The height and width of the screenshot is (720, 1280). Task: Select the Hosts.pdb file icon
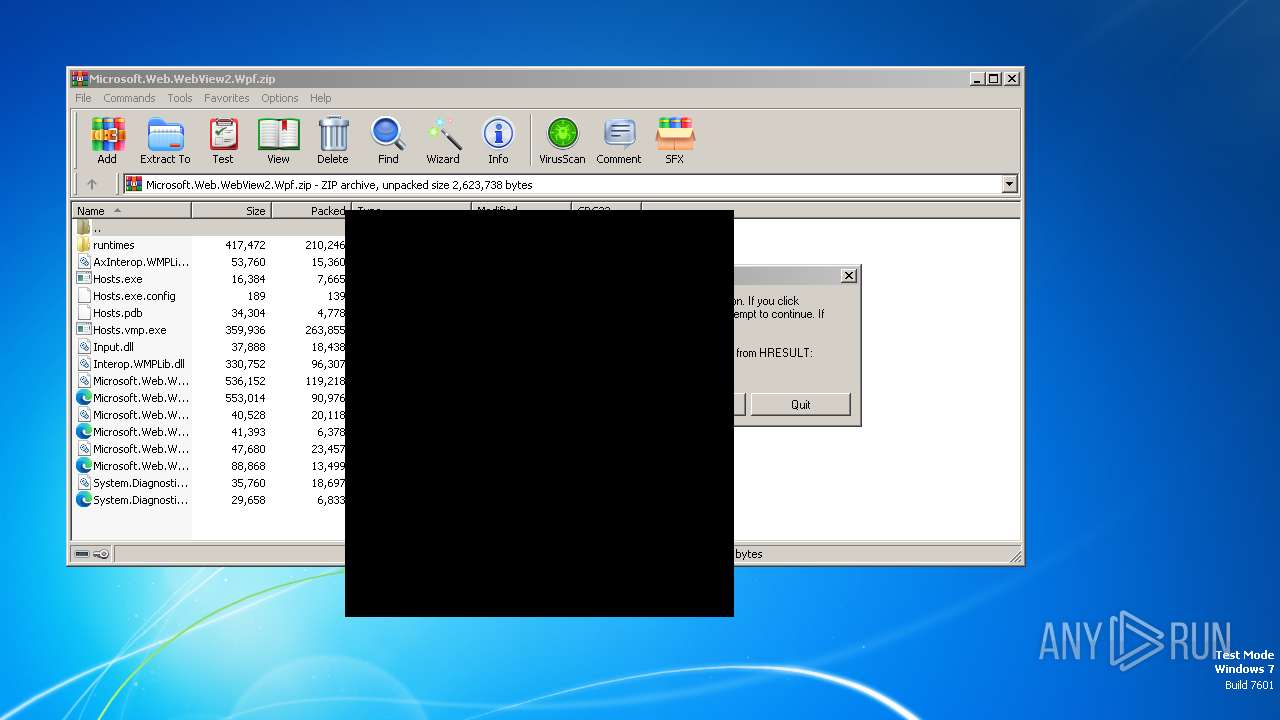(x=84, y=313)
